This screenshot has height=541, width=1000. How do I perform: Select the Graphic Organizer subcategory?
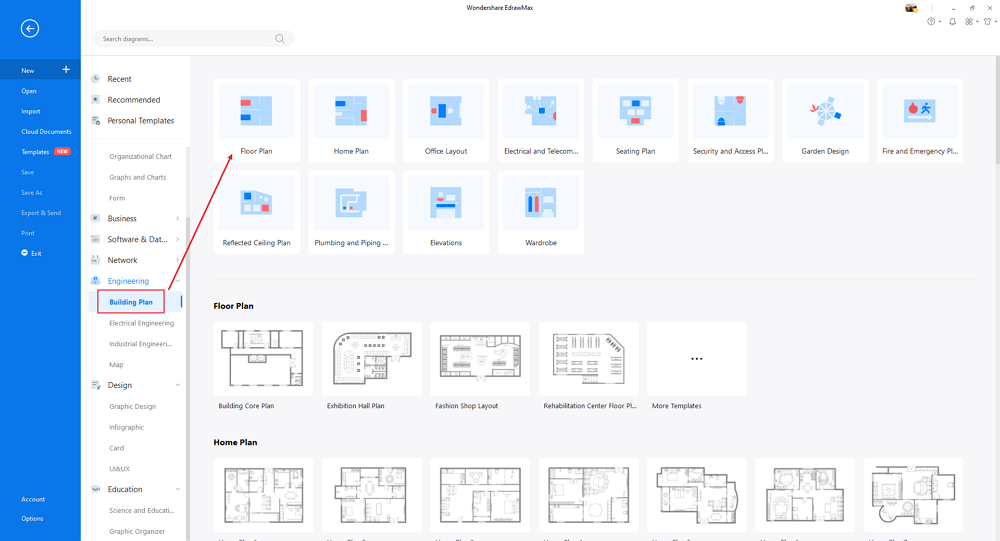coord(136,531)
